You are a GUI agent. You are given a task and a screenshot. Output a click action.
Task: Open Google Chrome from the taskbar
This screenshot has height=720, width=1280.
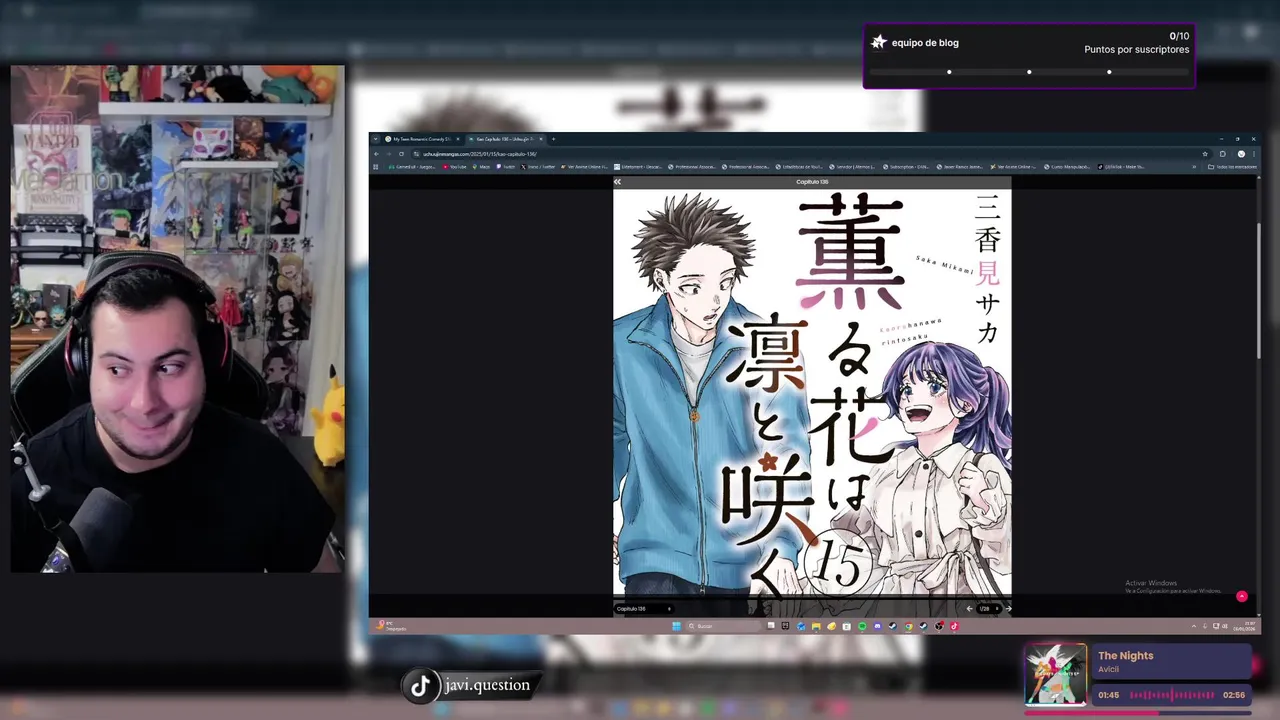tap(908, 626)
